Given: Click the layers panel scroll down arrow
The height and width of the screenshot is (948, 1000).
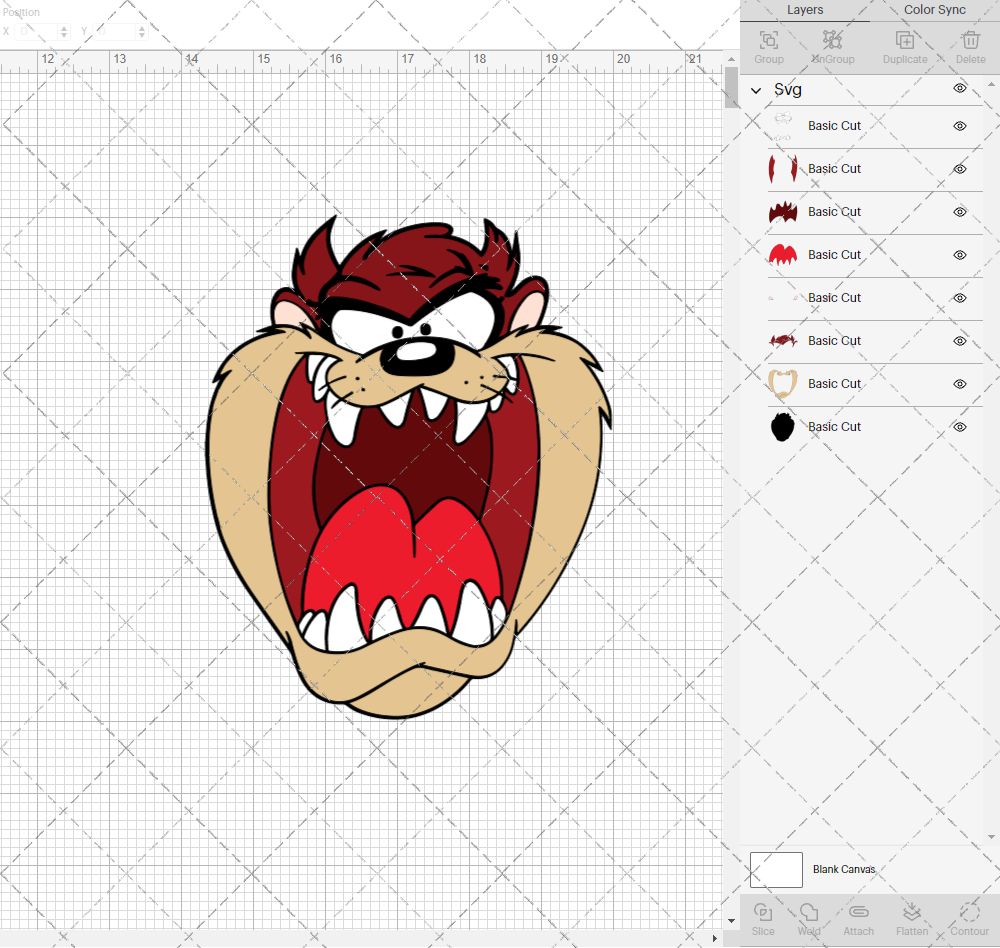Looking at the screenshot, I should coord(990,837).
